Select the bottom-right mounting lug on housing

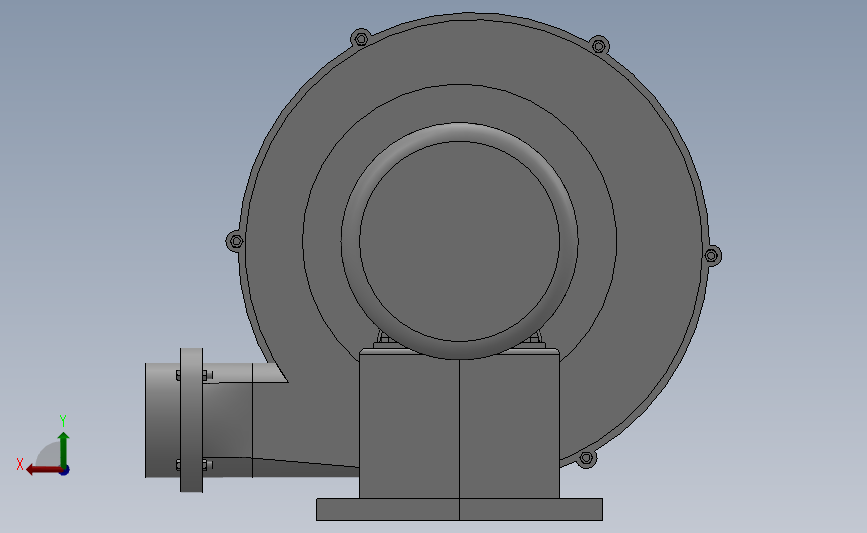(586, 458)
